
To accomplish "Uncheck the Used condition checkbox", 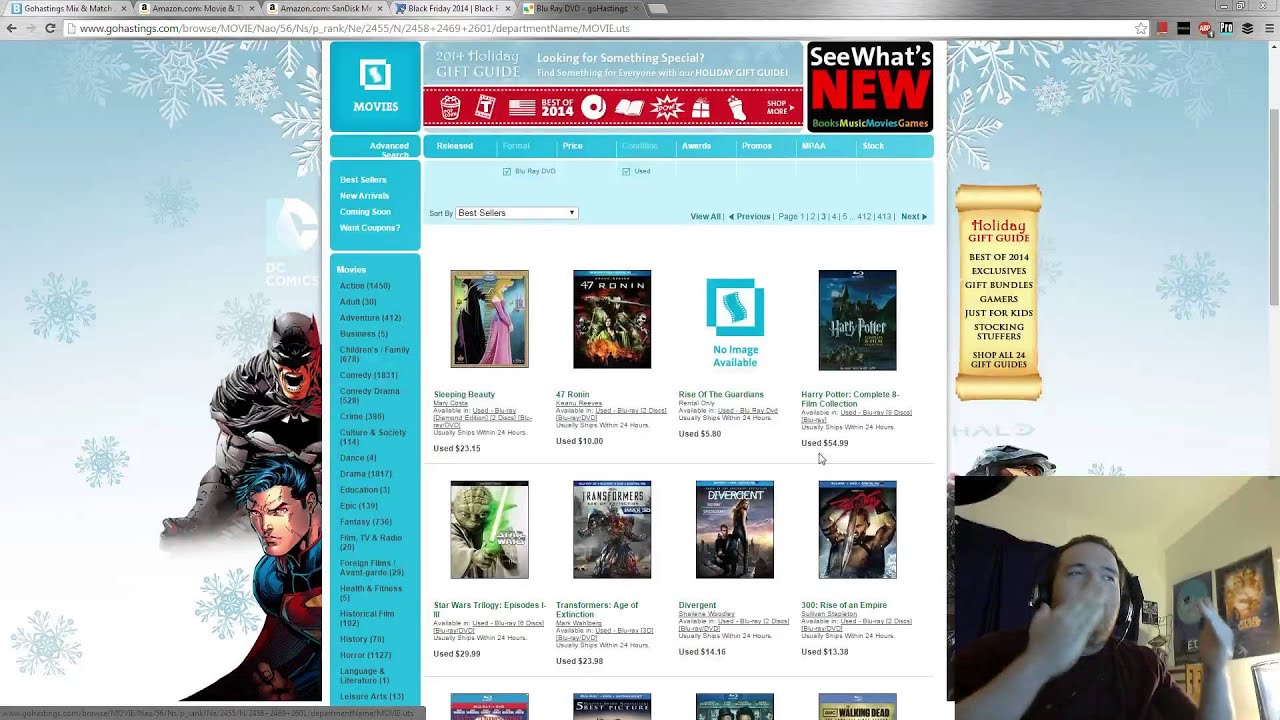I will pos(626,172).
